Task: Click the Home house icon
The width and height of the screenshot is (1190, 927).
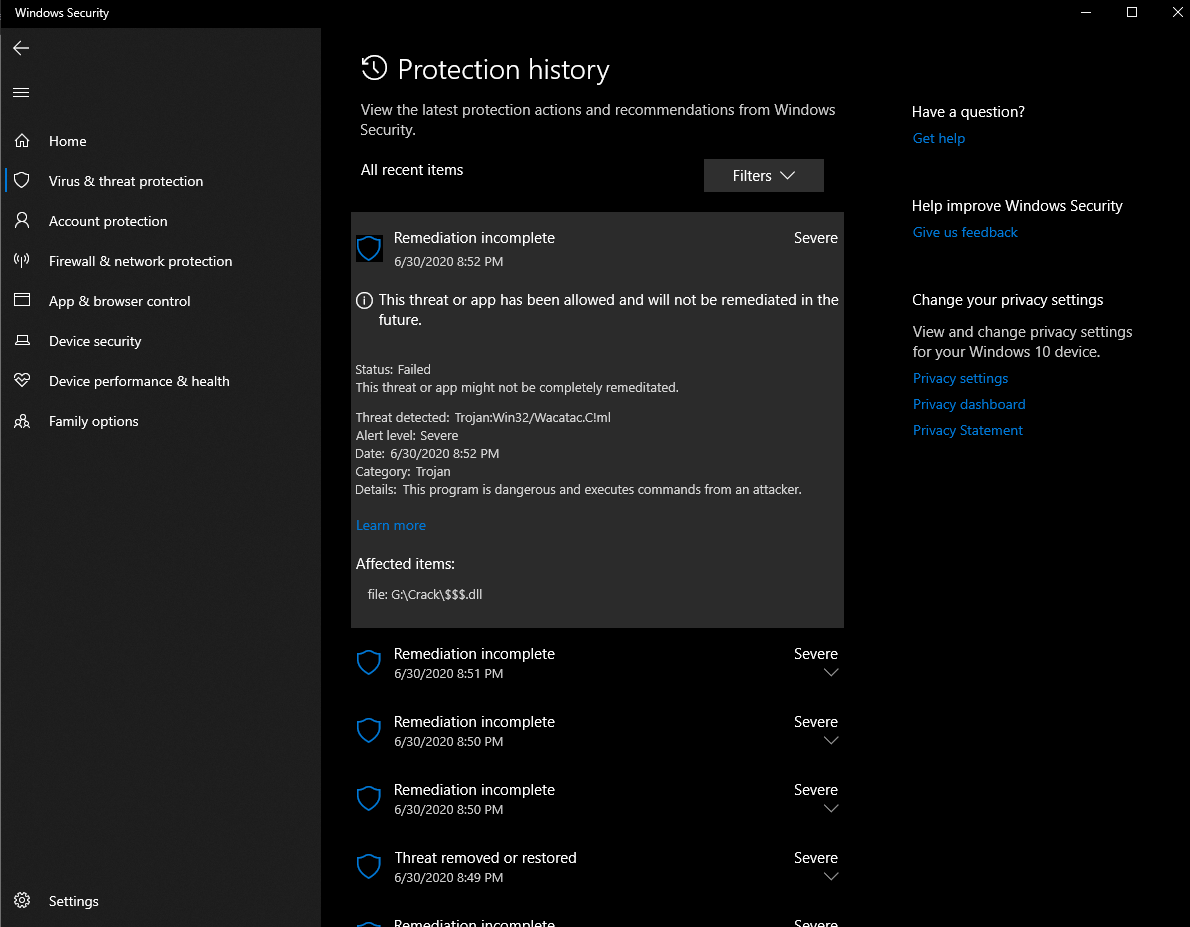Action: 22,140
